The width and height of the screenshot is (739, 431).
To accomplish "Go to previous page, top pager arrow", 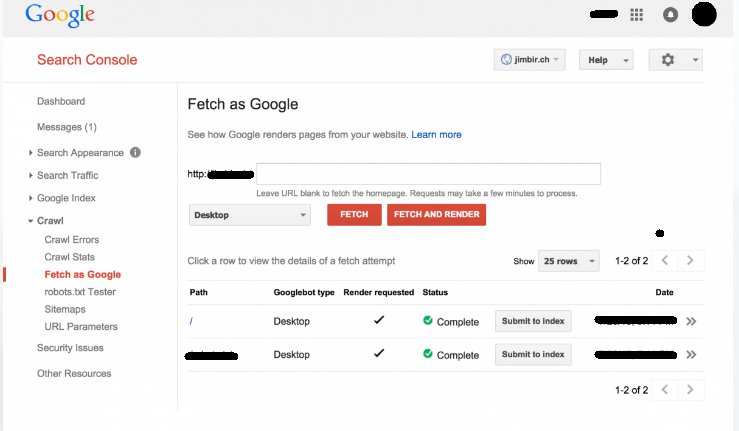I will (x=665, y=260).
